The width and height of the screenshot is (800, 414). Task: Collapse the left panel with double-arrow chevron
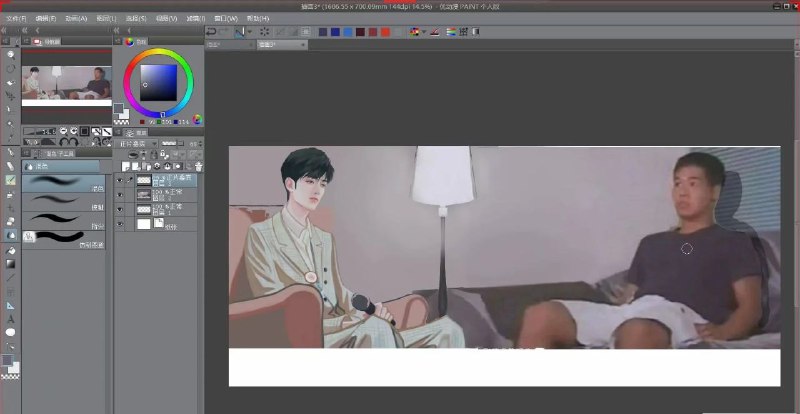(6, 30)
